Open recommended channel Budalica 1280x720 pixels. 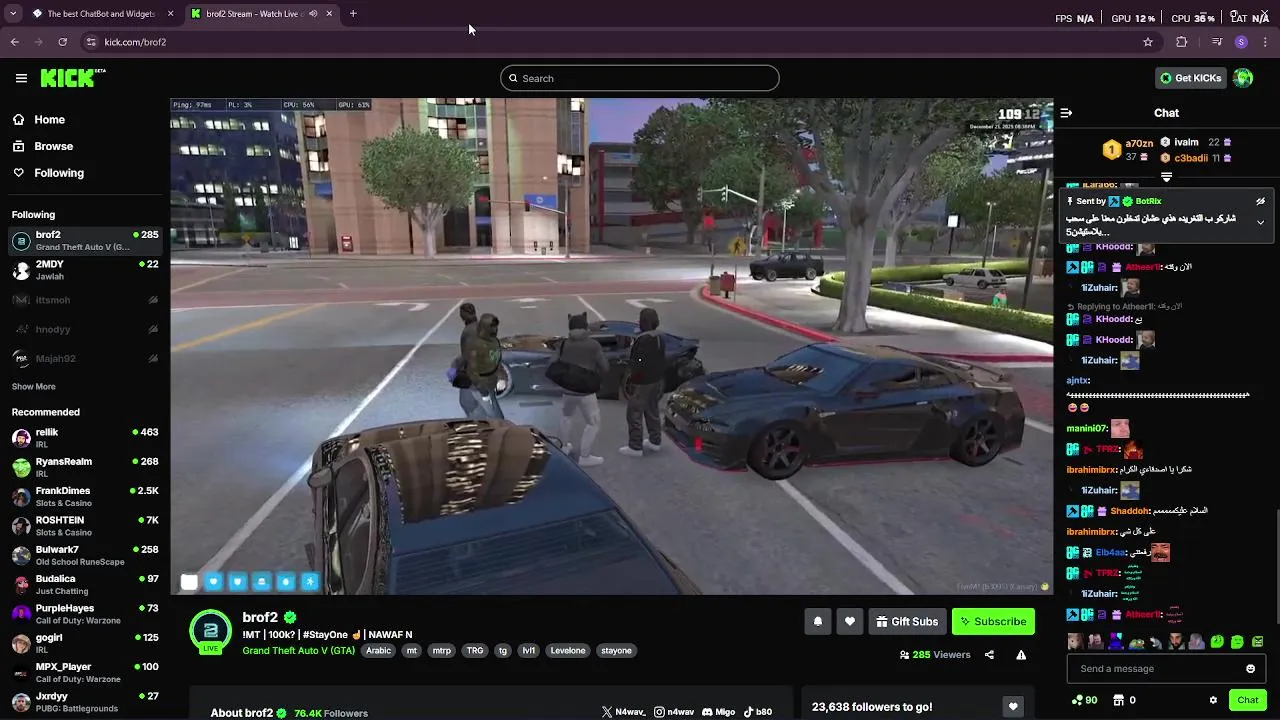(x=85, y=585)
